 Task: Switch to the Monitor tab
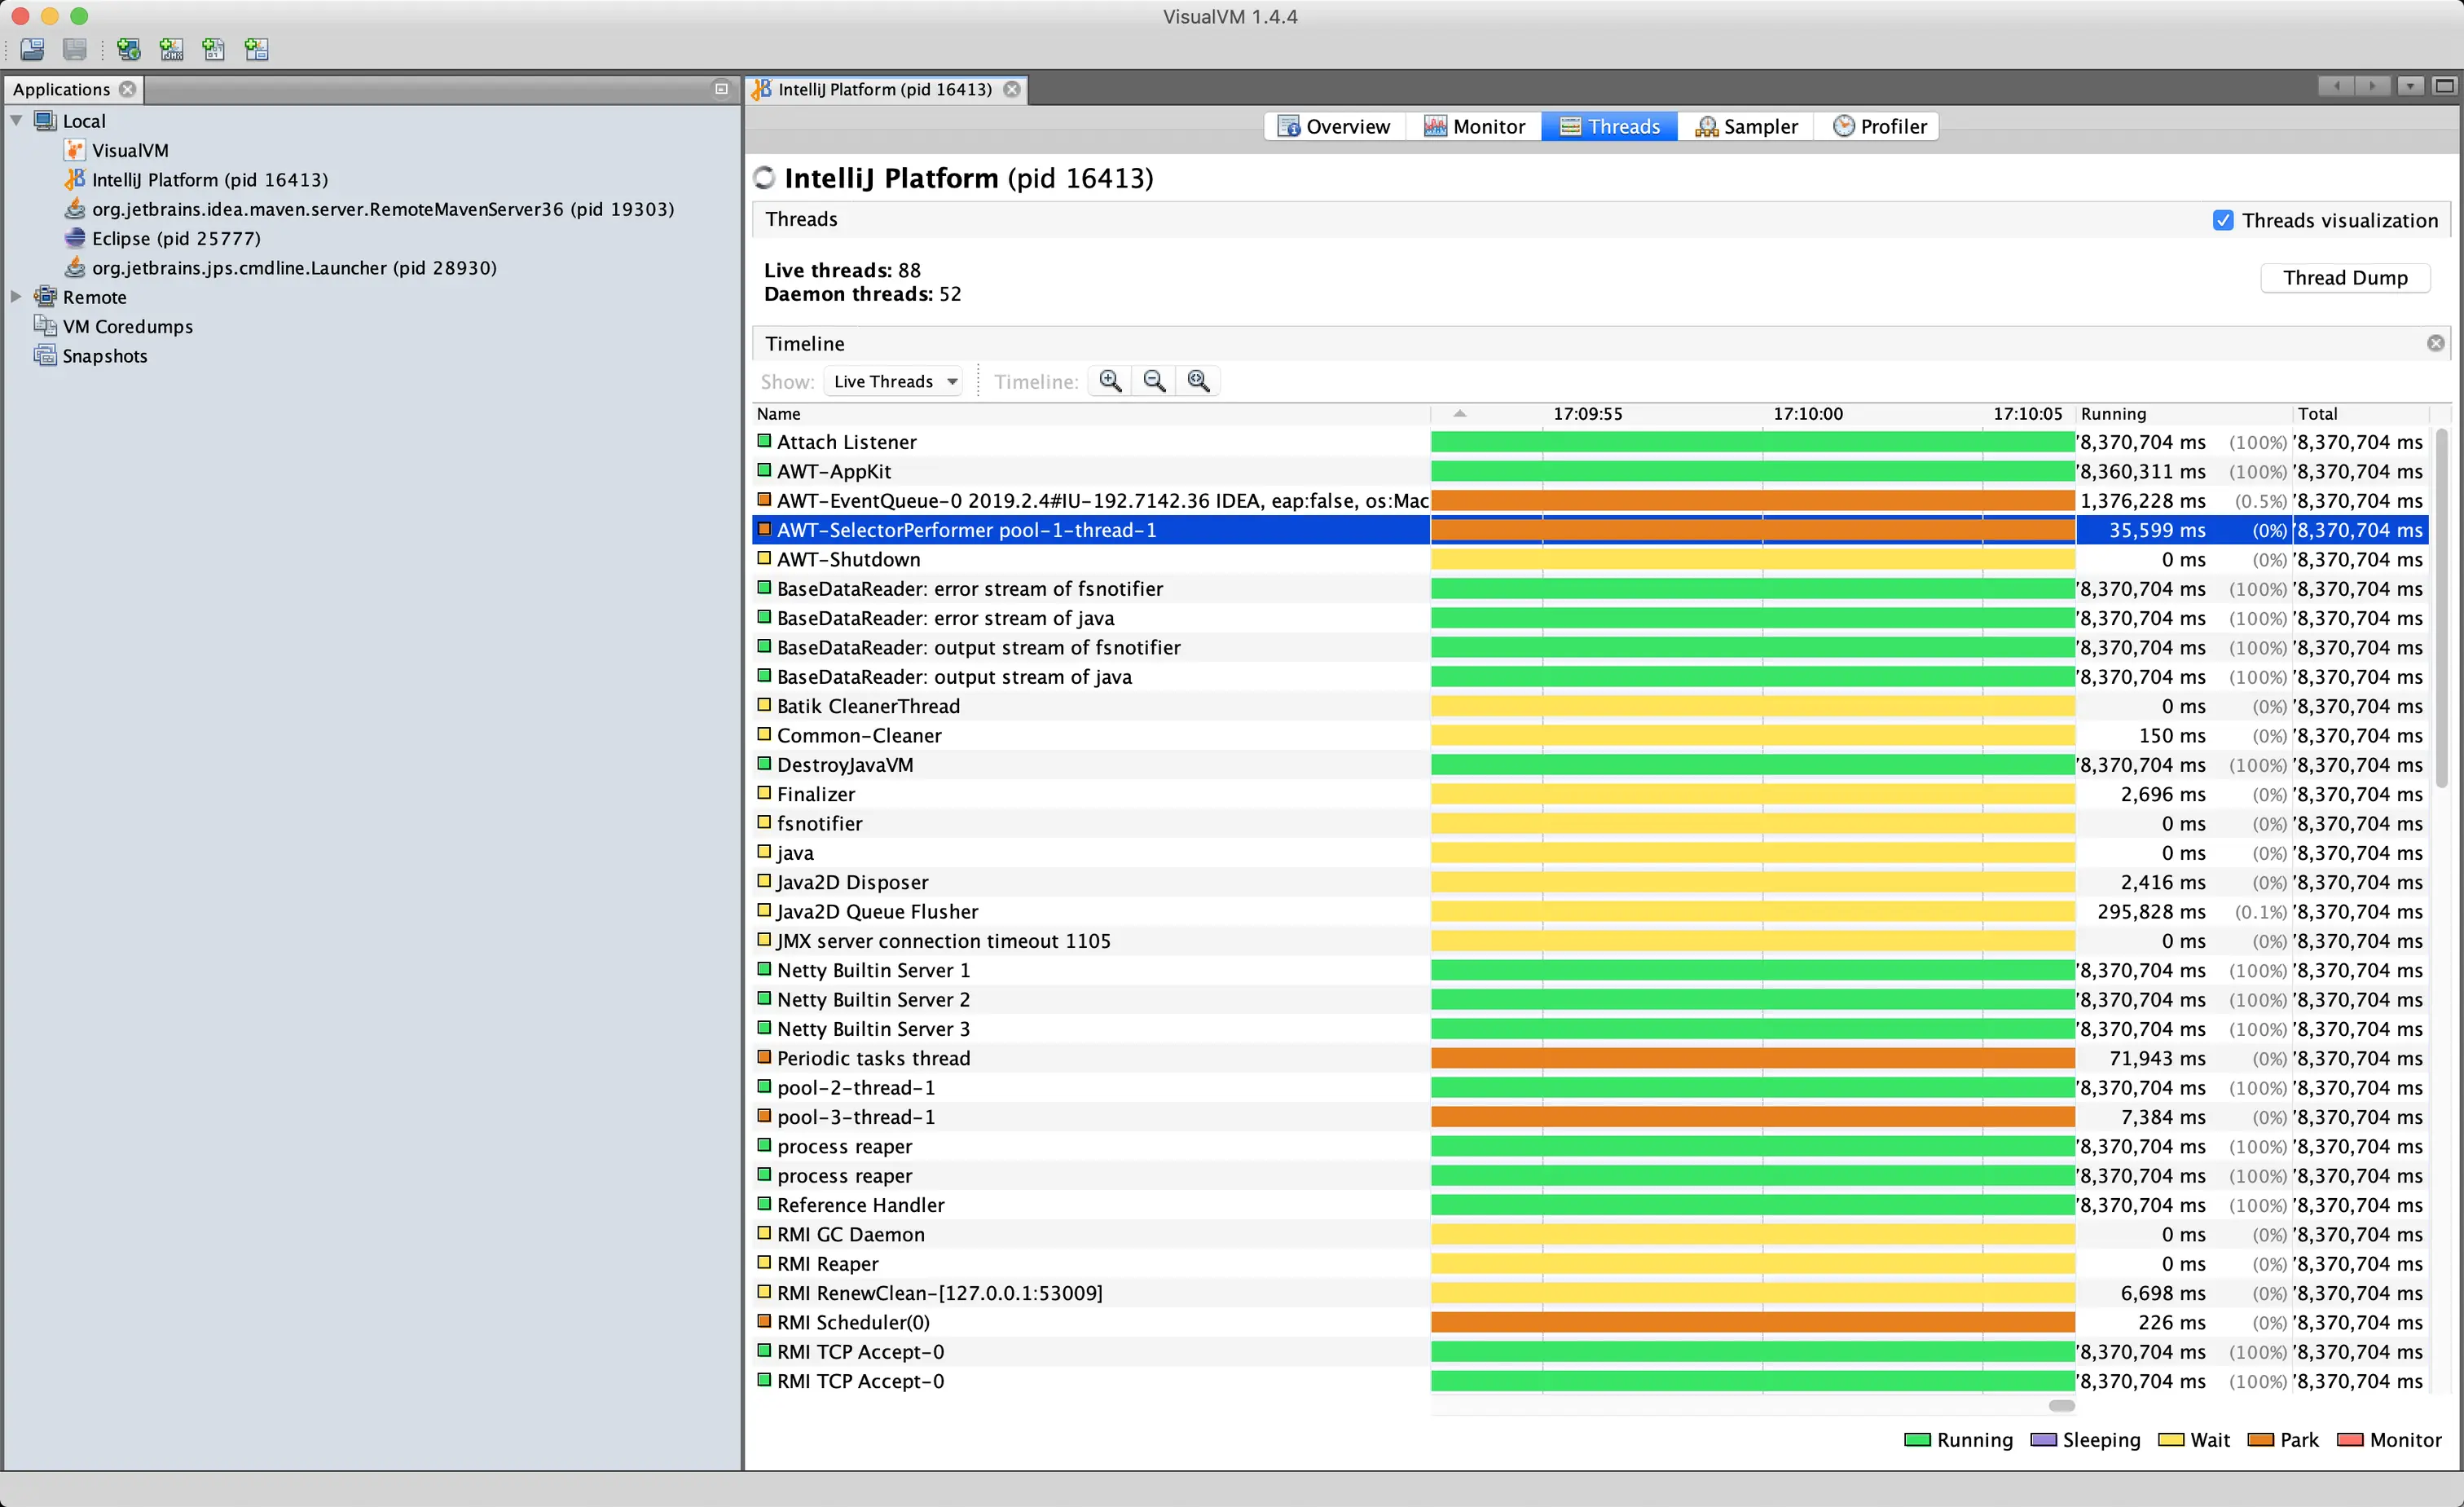(1474, 126)
